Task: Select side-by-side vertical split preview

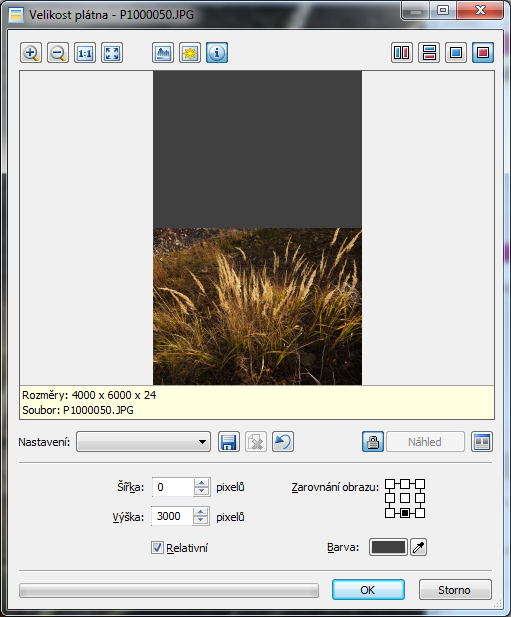Action: pos(402,53)
